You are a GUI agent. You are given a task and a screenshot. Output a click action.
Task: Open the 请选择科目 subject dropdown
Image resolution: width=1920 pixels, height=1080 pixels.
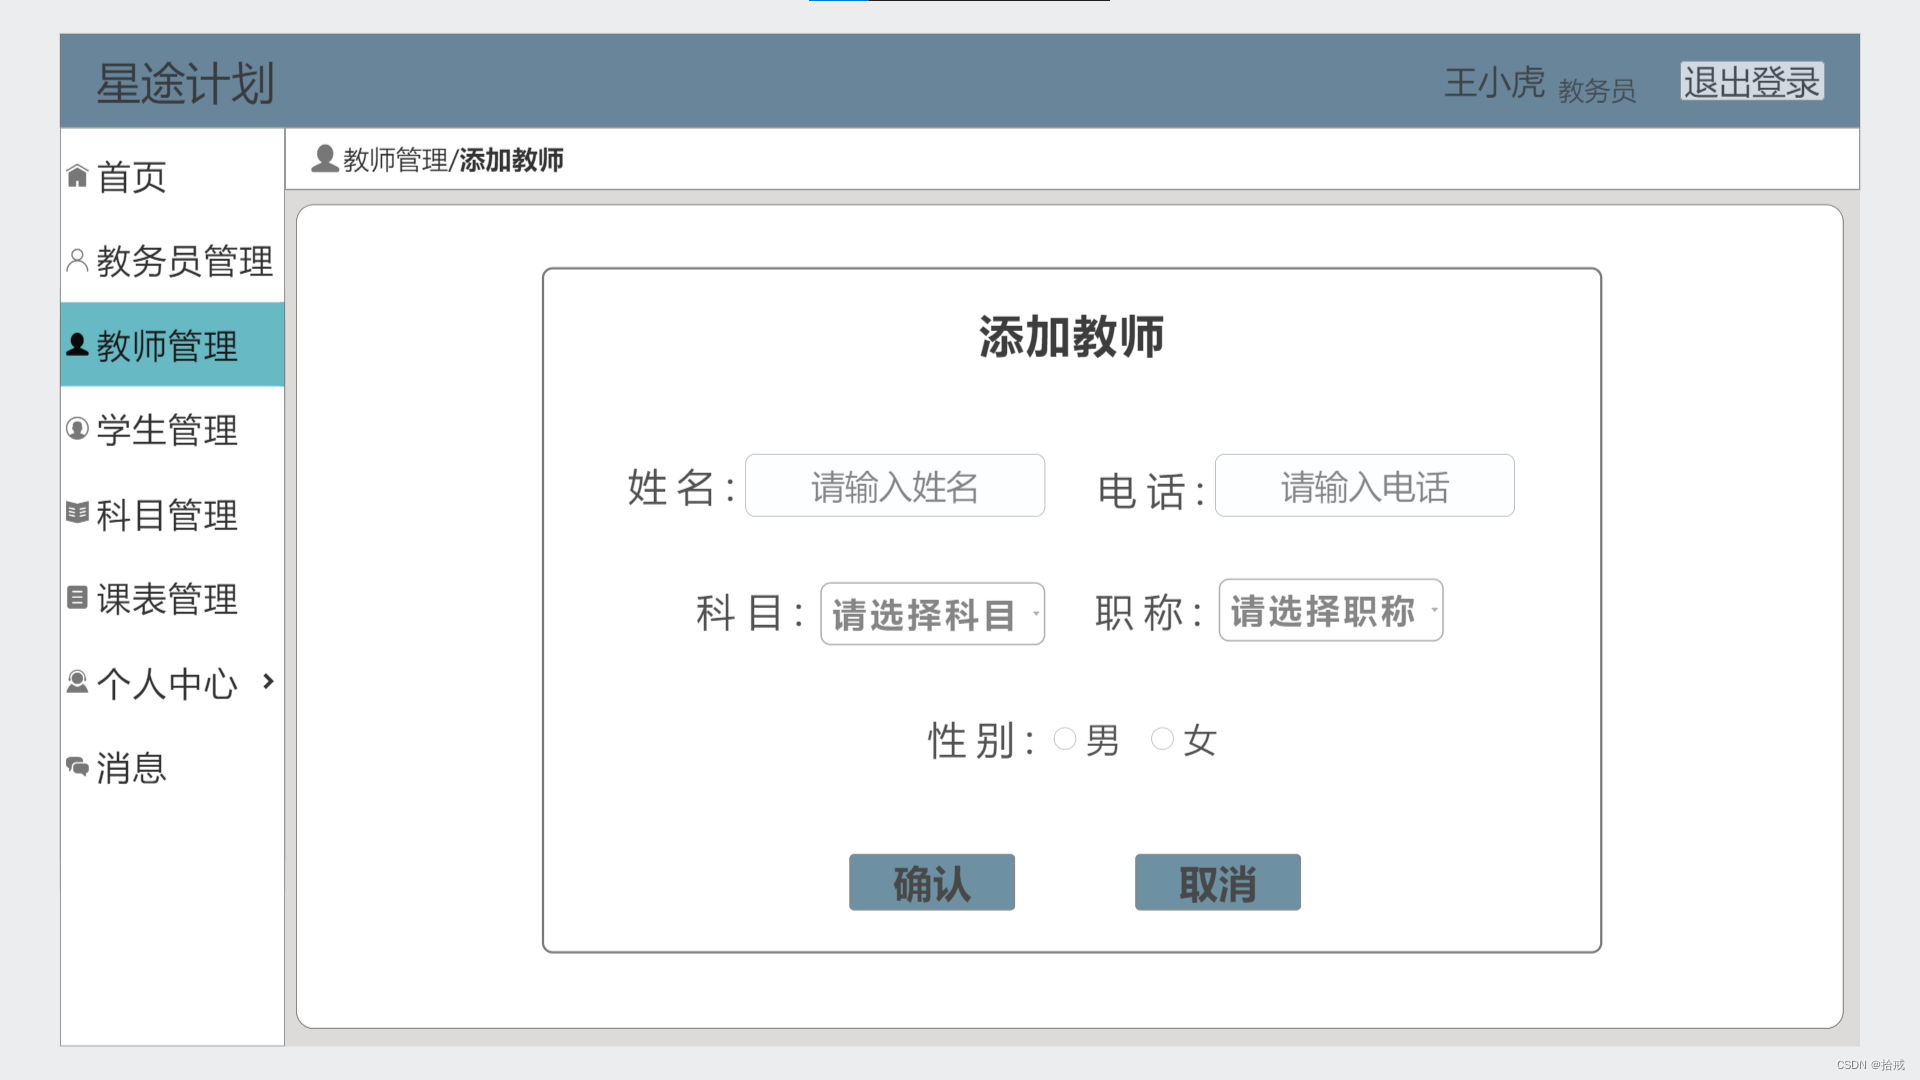932,614
